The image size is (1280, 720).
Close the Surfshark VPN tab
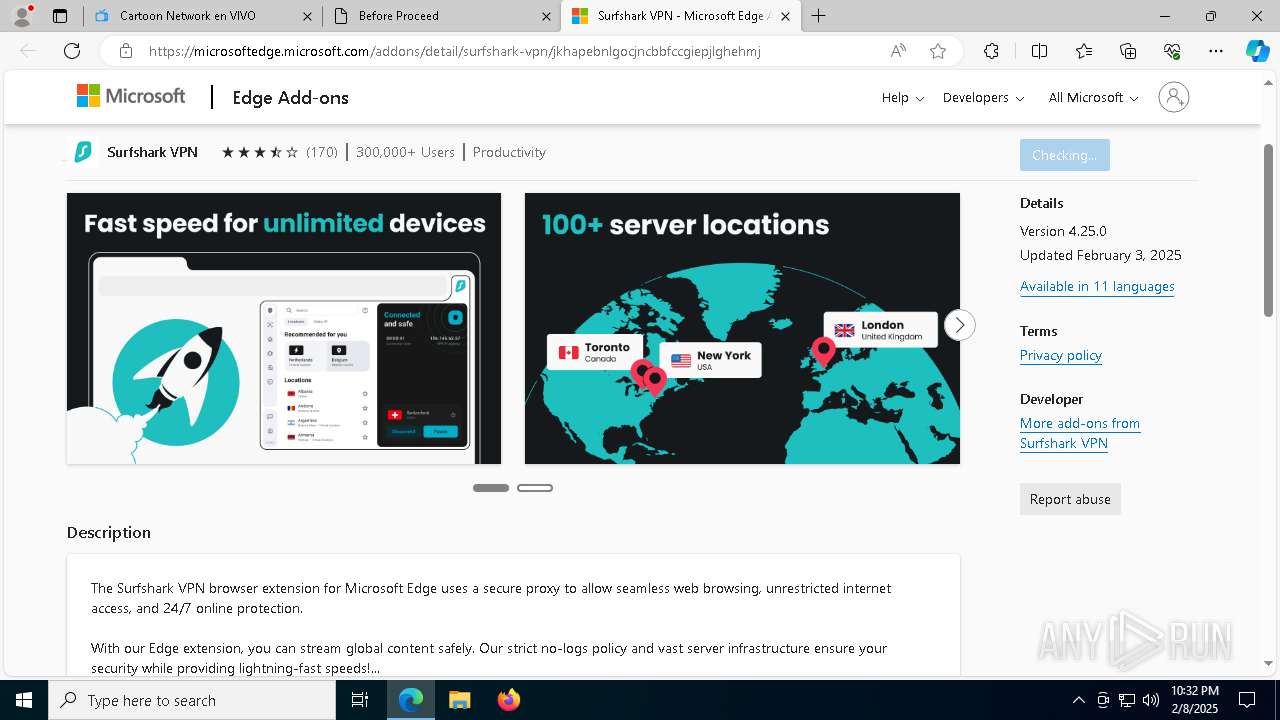785,16
